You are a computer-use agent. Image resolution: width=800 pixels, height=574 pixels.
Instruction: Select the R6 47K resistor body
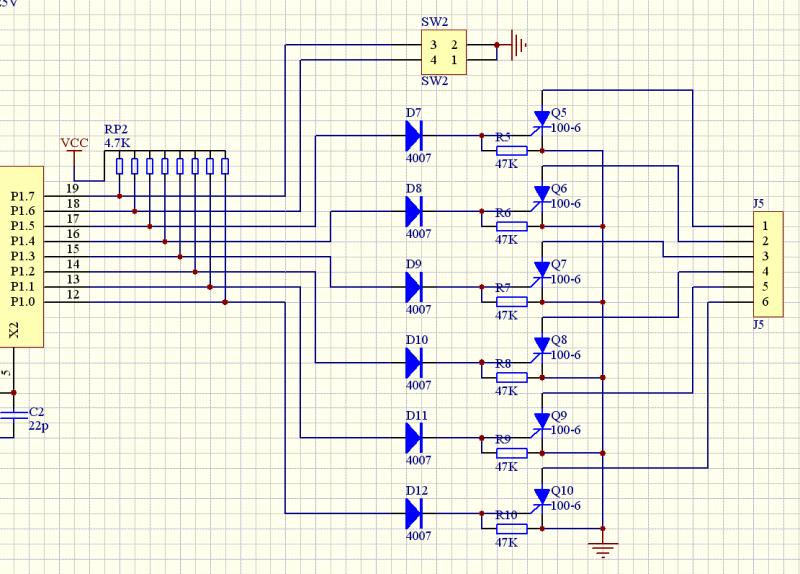[x=511, y=227]
